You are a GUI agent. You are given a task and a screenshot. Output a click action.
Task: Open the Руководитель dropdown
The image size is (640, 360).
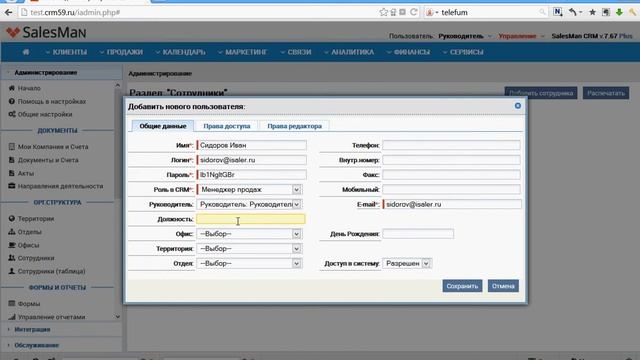pos(249,204)
